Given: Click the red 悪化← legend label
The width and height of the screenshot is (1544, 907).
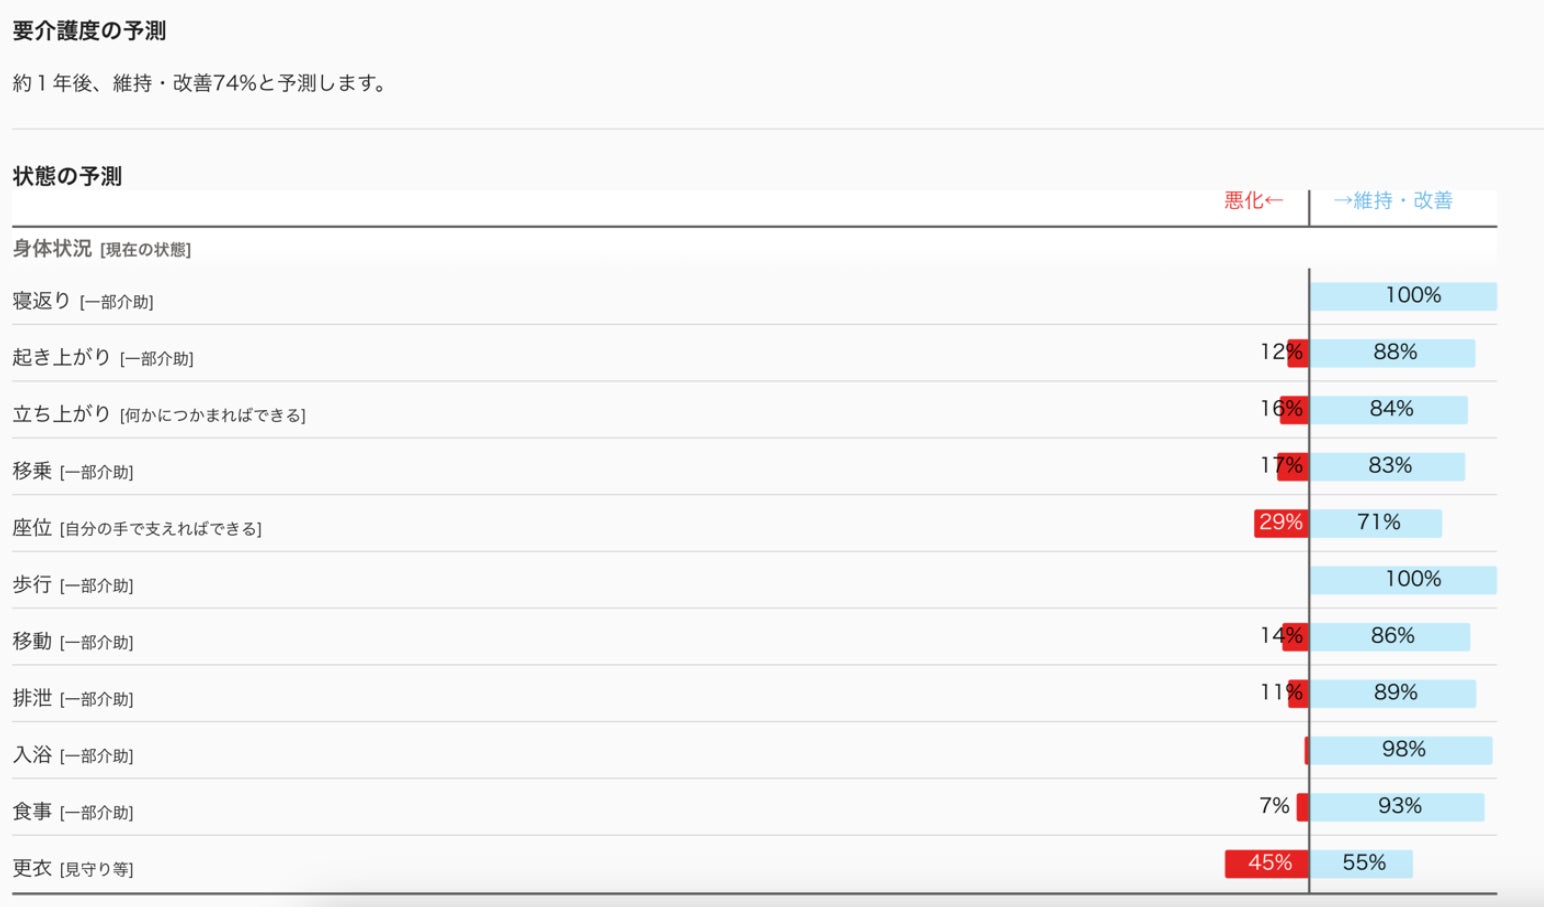Looking at the screenshot, I should [1253, 201].
